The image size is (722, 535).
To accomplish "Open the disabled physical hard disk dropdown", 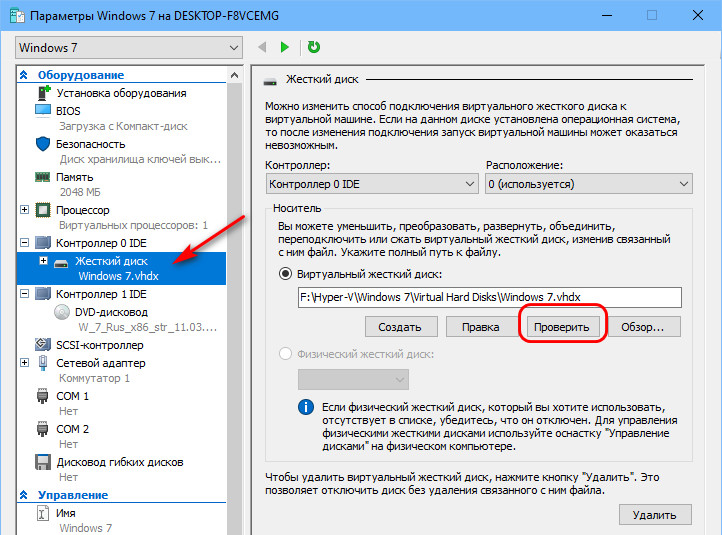I will [353, 379].
